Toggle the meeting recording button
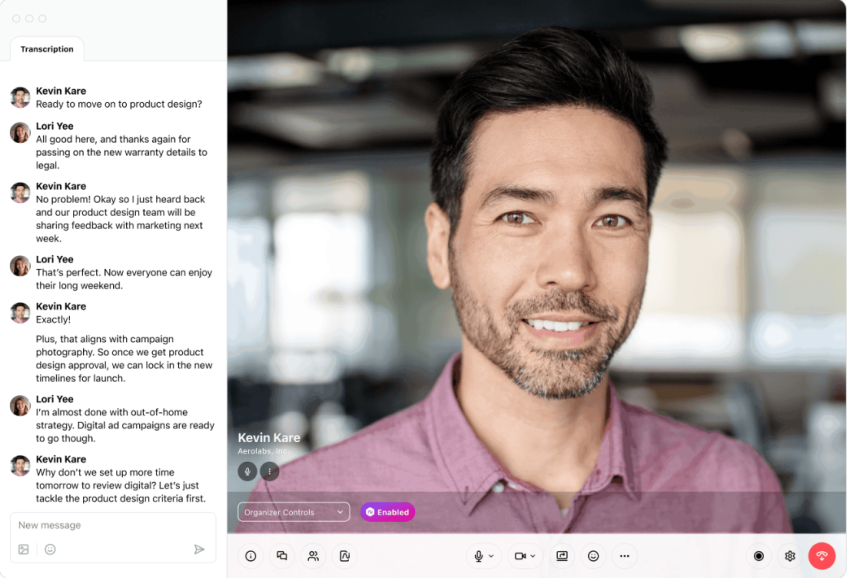This screenshot has width=850, height=578. [759, 556]
